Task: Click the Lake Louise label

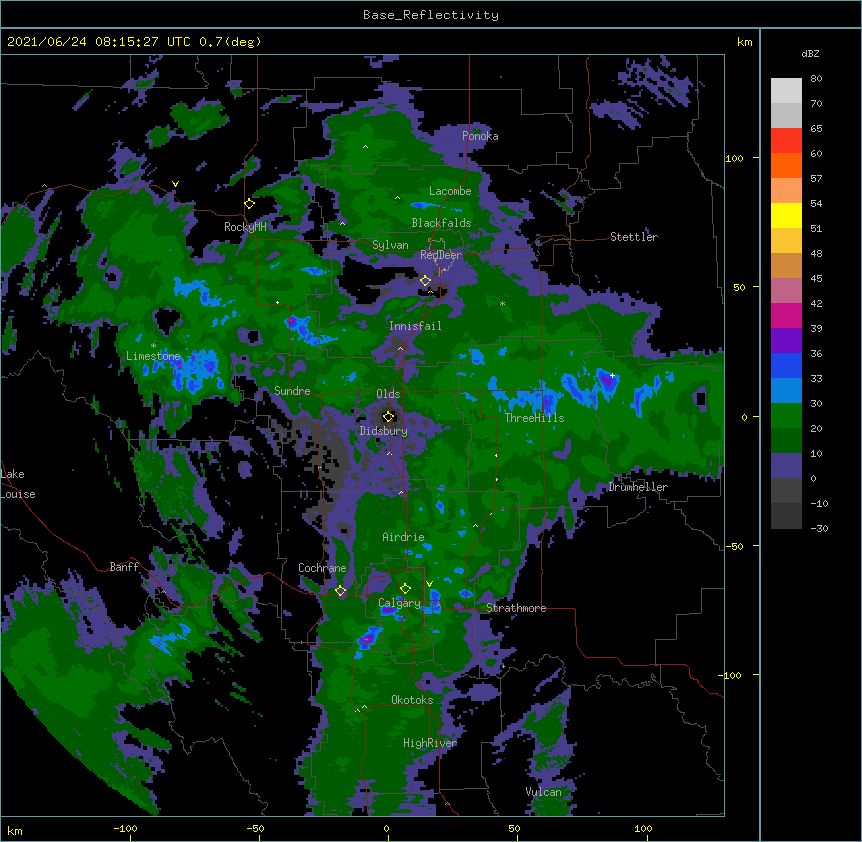Action: coord(18,484)
